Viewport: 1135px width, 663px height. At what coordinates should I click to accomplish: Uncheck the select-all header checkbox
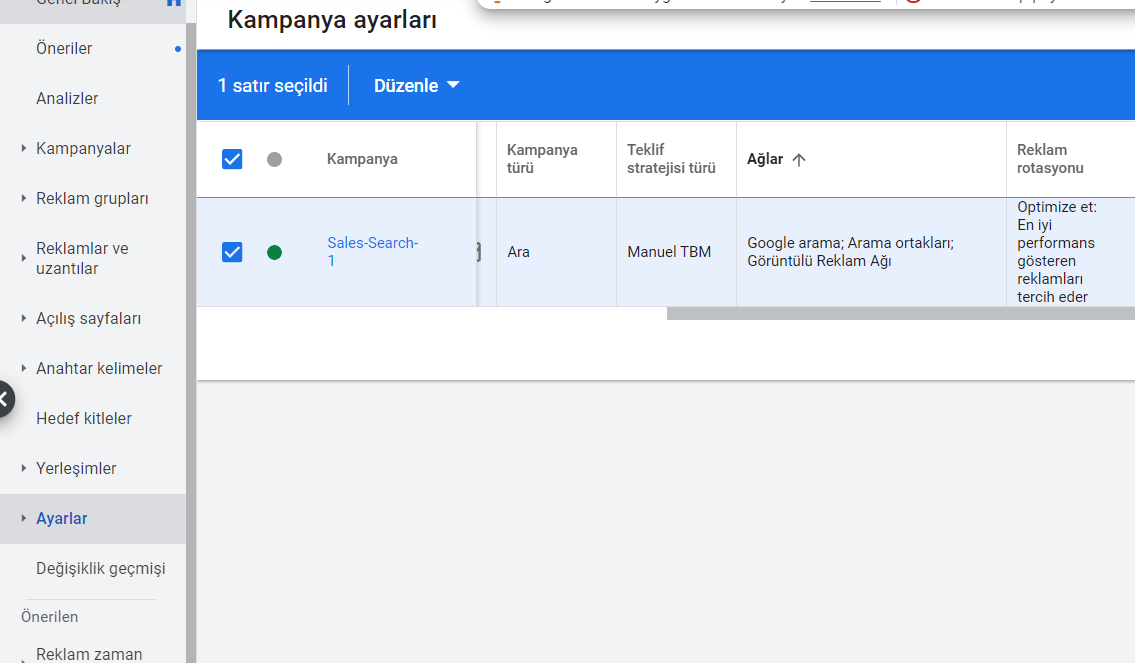click(232, 159)
